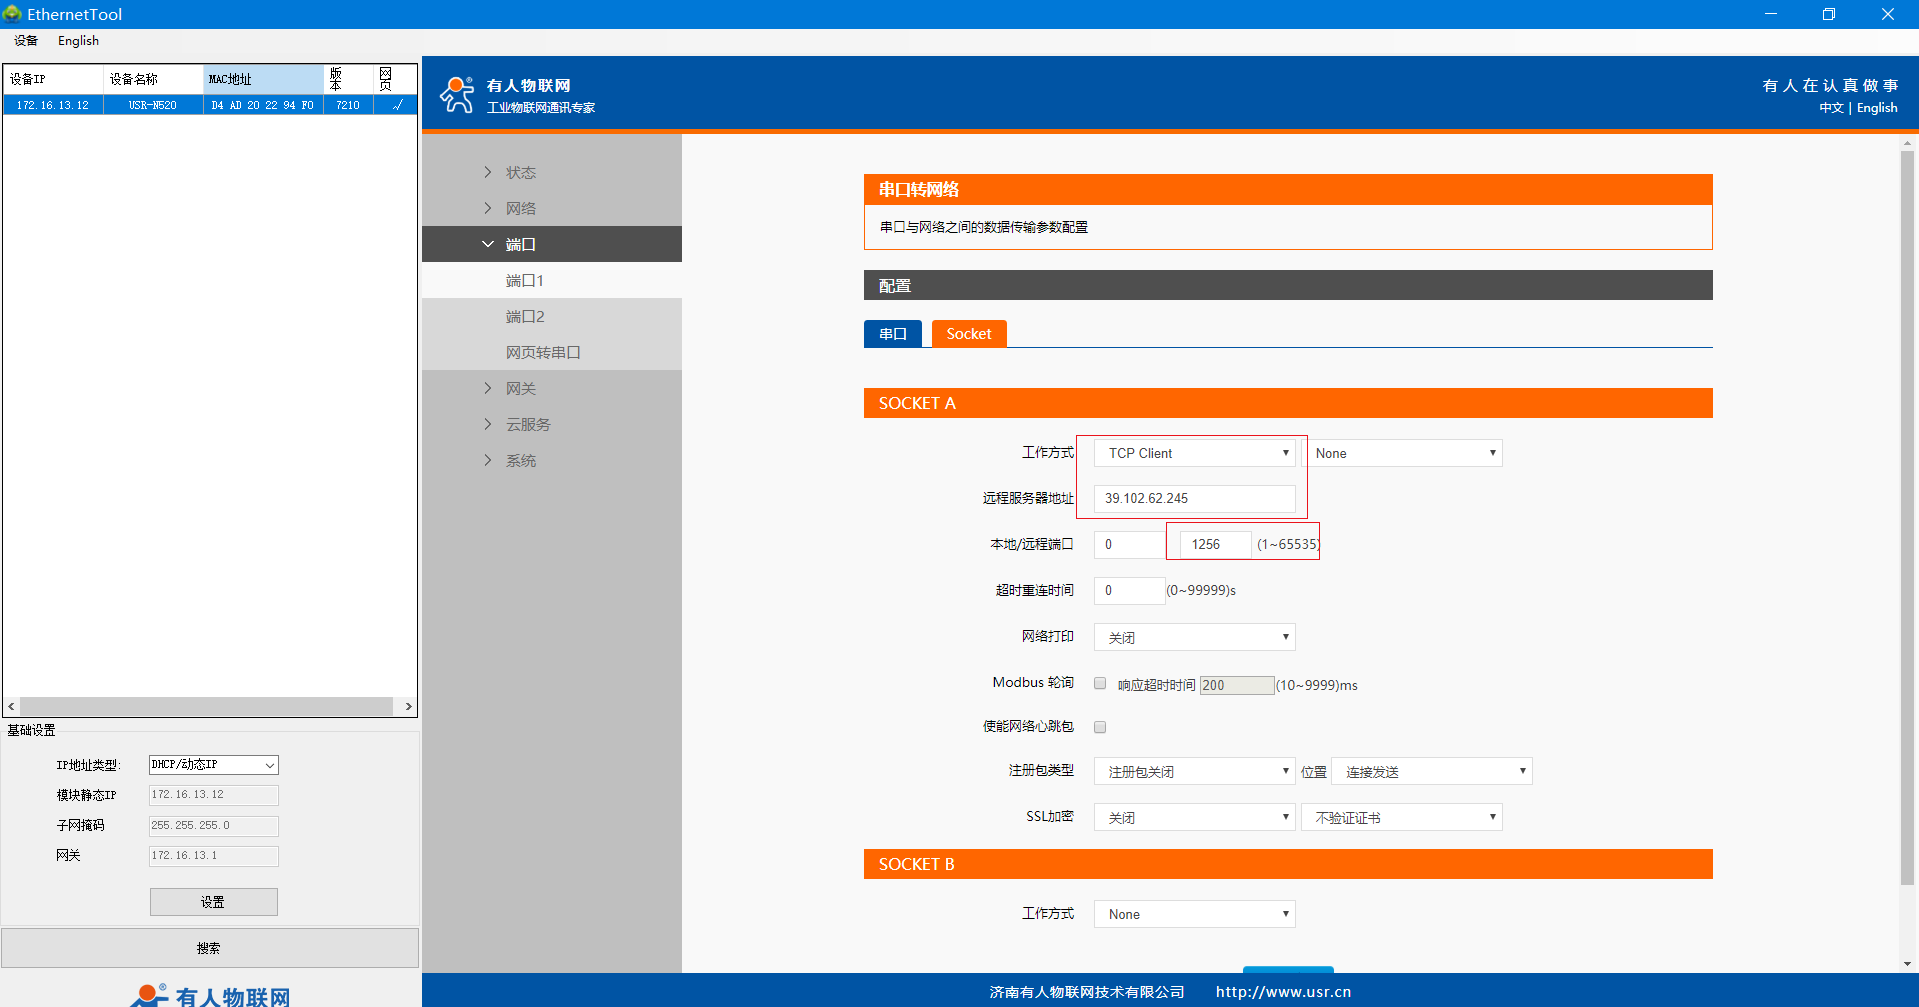1919x1007 pixels.
Task: Click the 设置 button in basic settings
Action: click(x=213, y=902)
